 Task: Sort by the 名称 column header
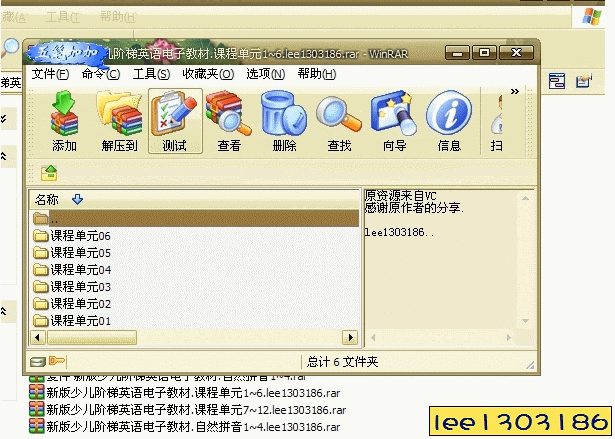48,199
